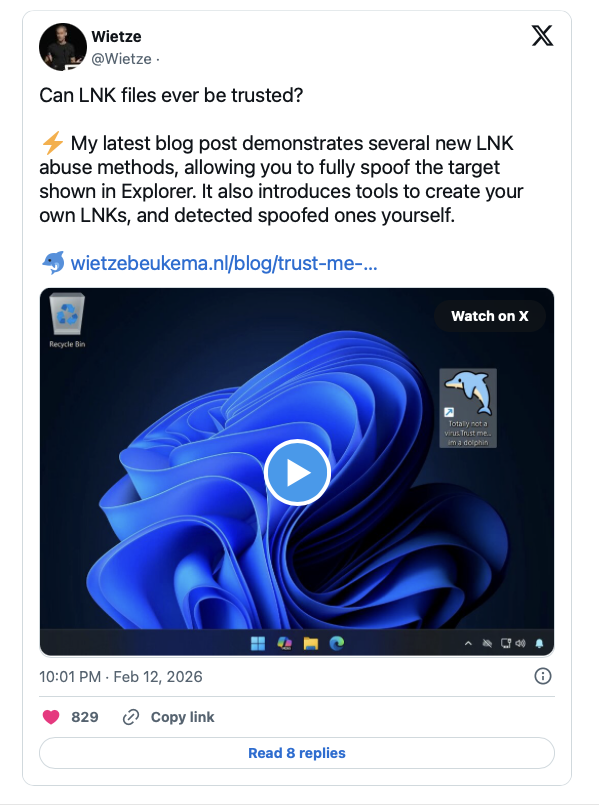
Task: Launch Microsoft Edge from the taskbar
Action: 337,643
